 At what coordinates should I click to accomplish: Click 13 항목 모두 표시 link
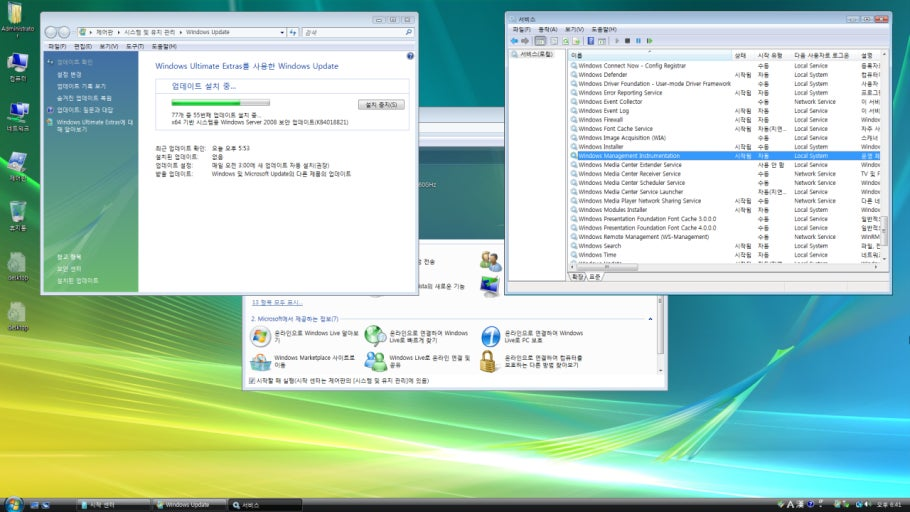click(x=277, y=302)
